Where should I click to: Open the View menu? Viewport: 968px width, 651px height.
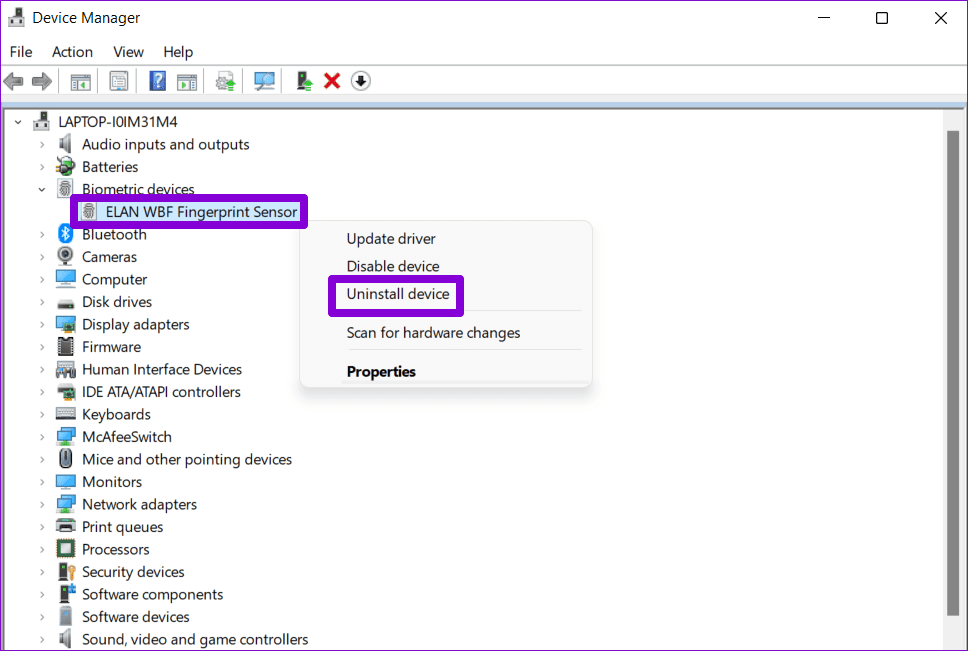pyautogui.click(x=128, y=52)
